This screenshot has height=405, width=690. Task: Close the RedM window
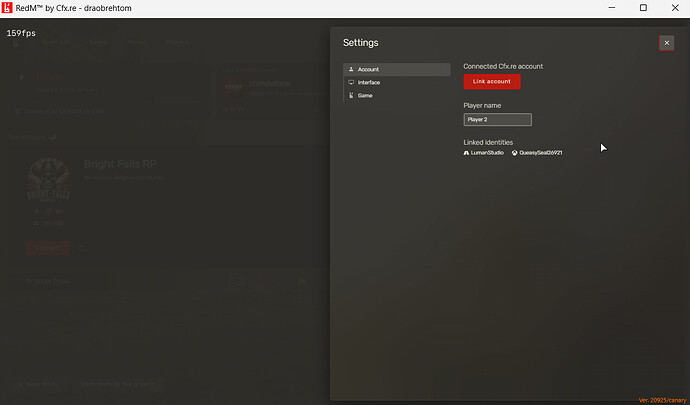(675, 8)
